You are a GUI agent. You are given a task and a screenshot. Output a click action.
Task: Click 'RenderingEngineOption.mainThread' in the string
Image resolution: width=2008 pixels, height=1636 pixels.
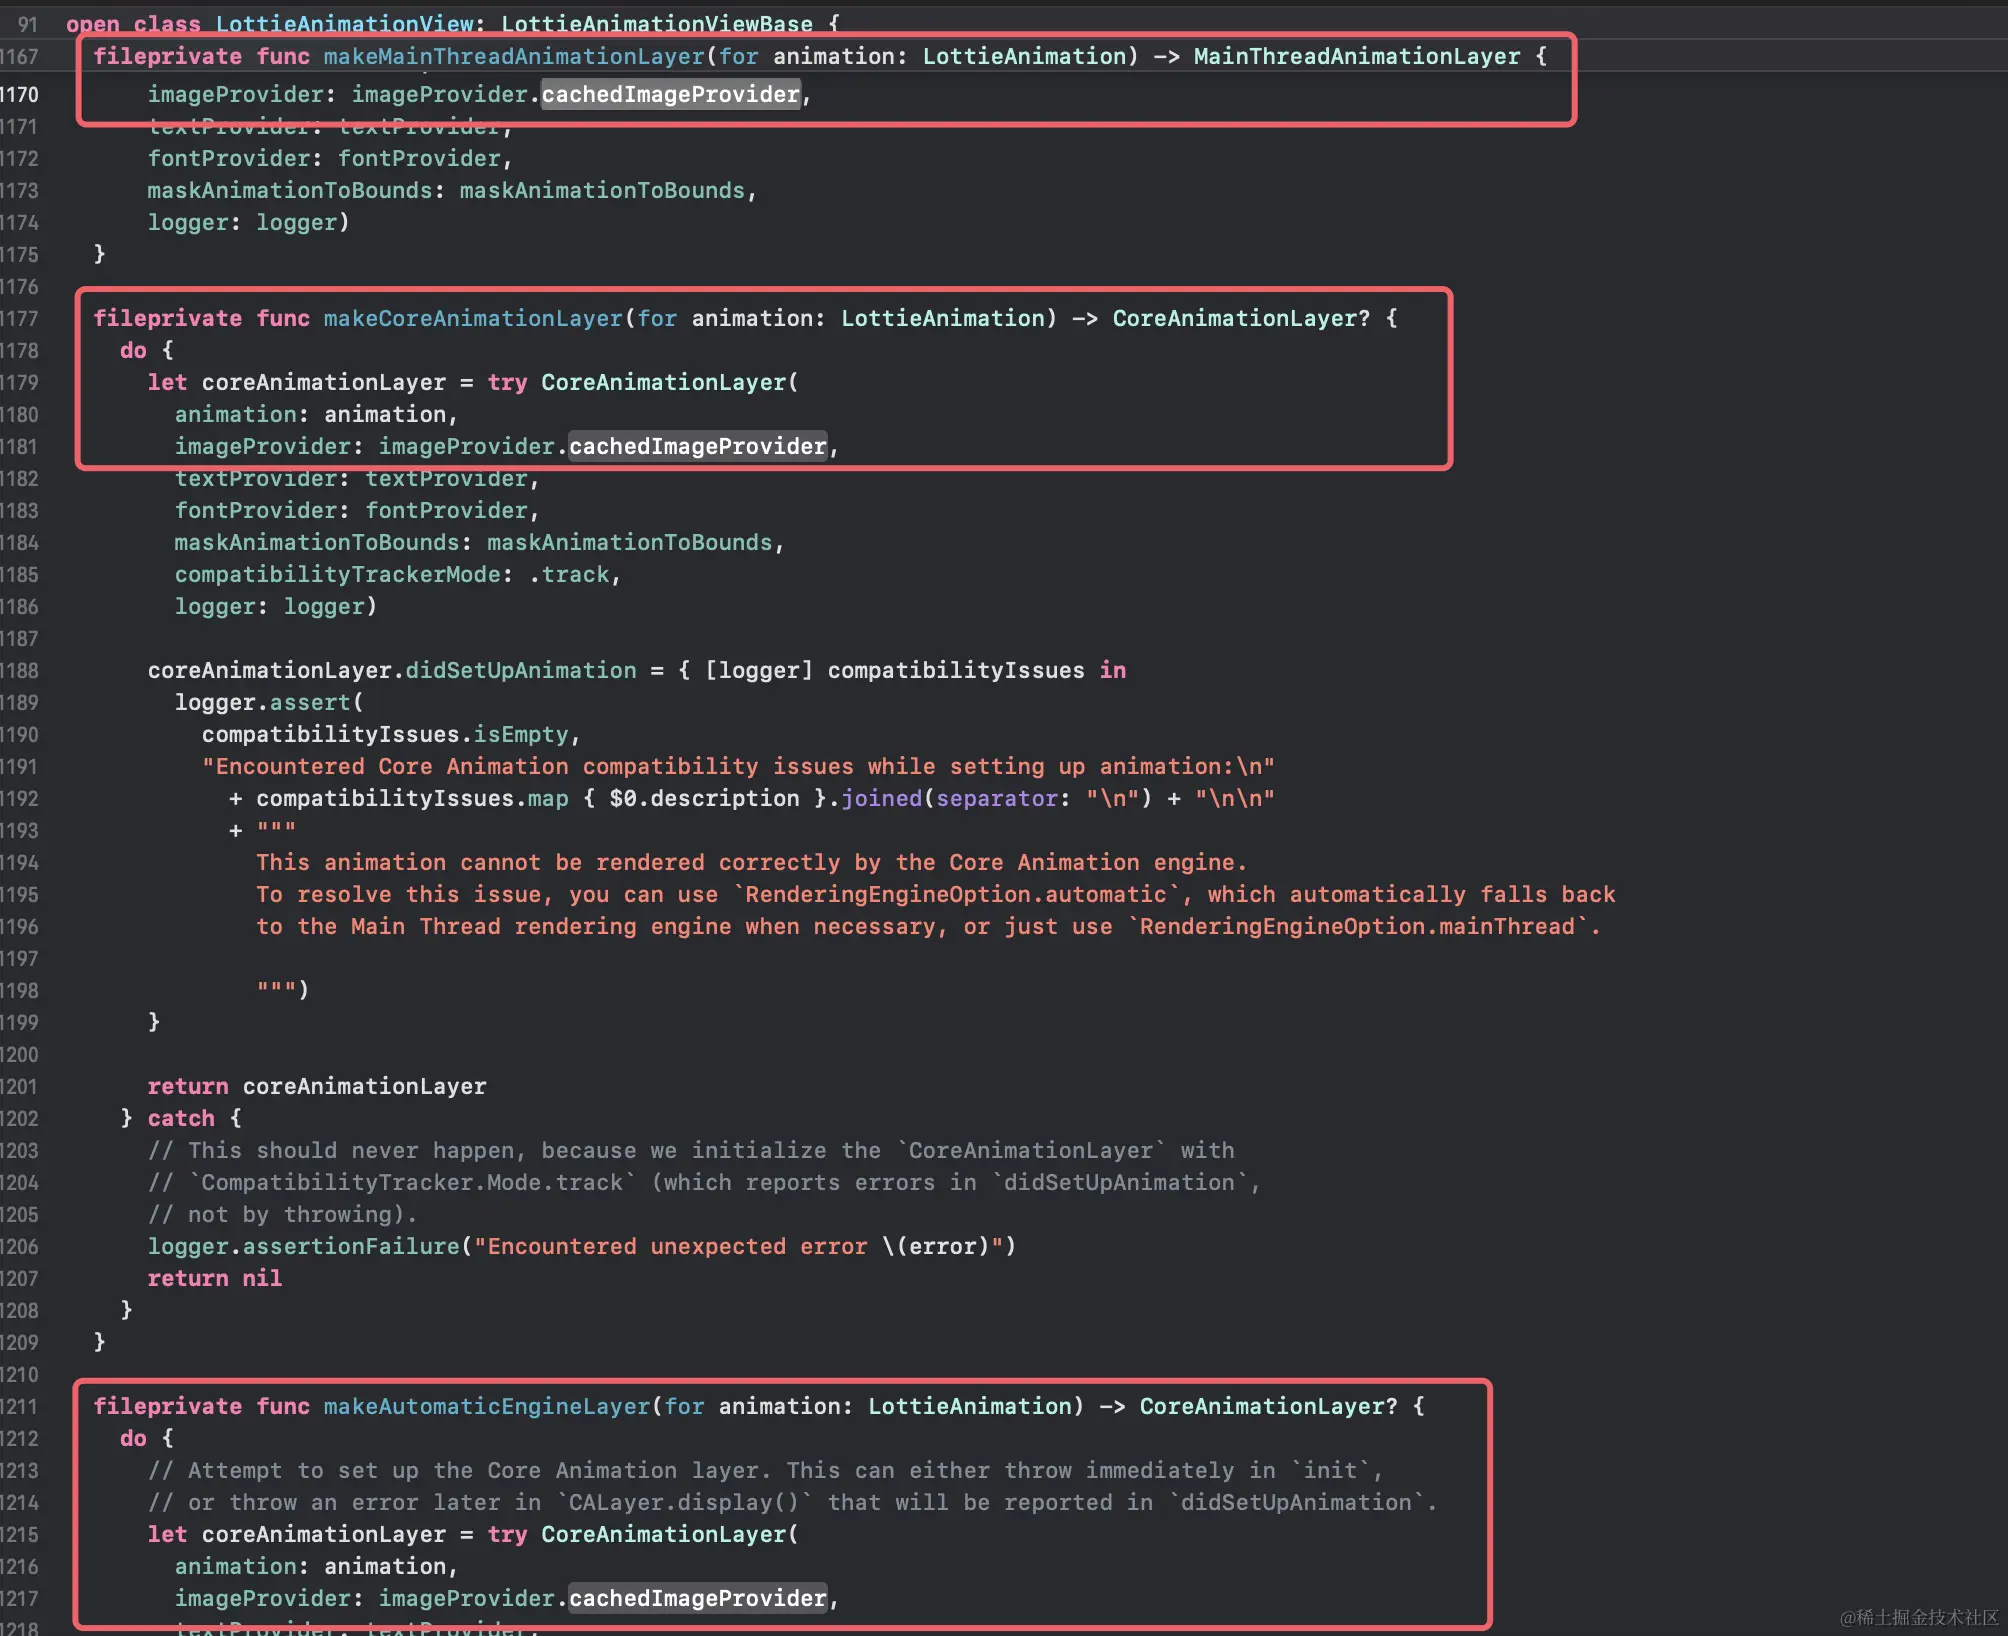tap(1357, 927)
